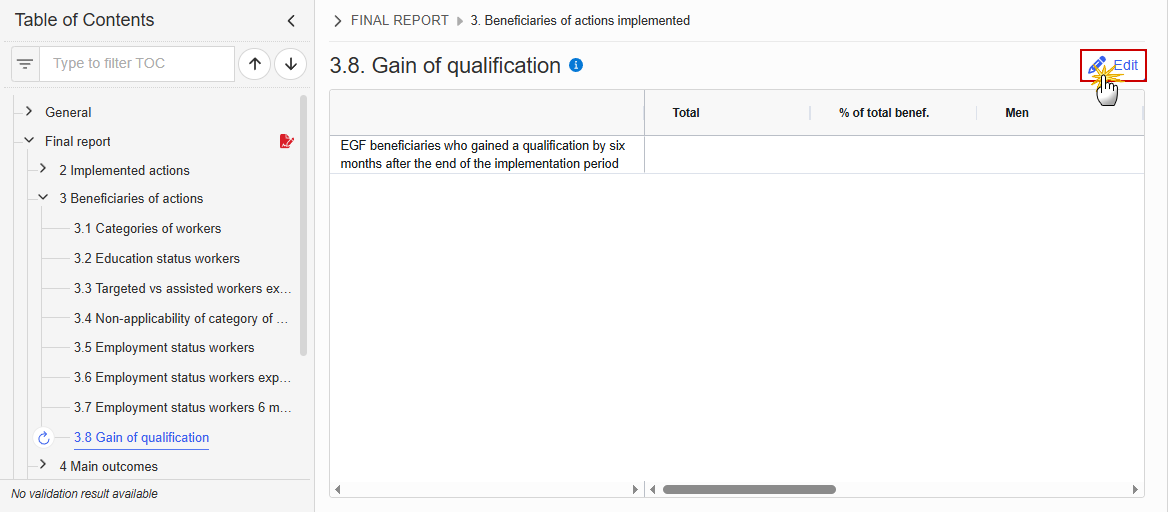The height and width of the screenshot is (512, 1168).
Task: Collapse the Table of Contents panel
Action: [x=291, y=21]
